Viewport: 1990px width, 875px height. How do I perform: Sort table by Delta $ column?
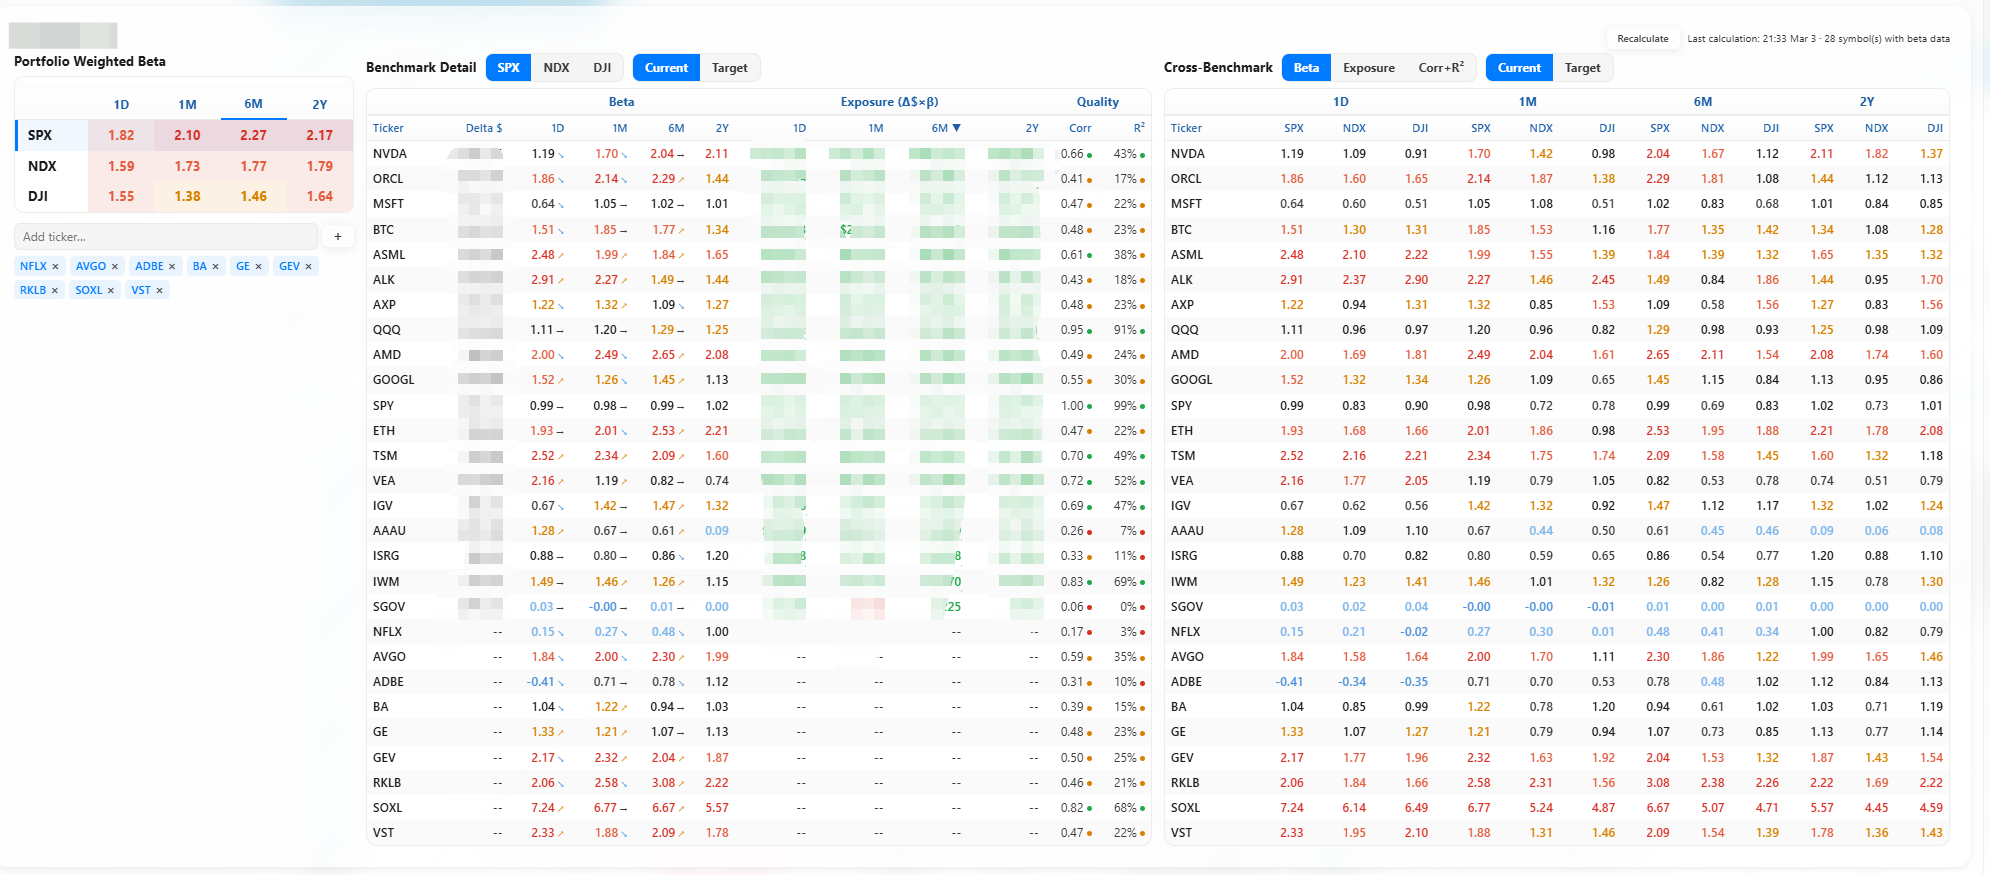(484, 128)
